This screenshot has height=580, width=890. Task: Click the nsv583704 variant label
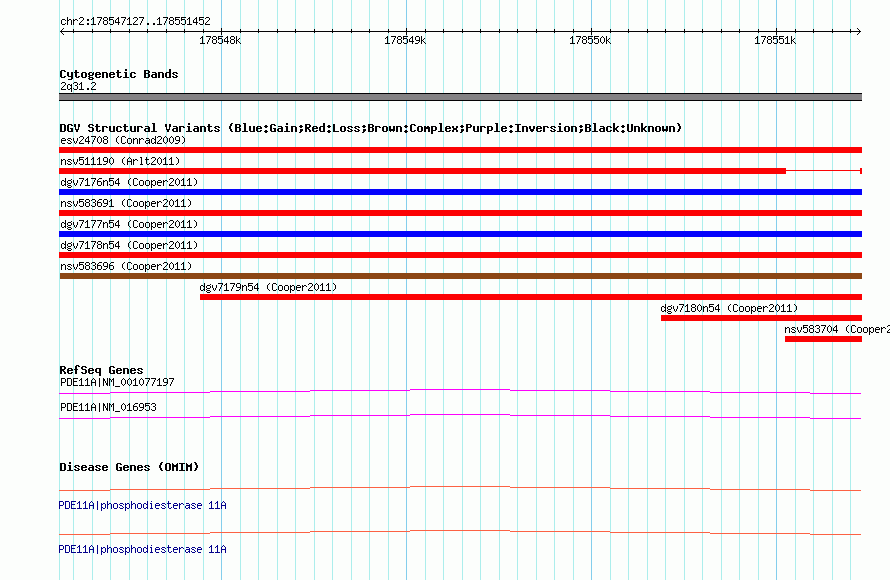(837, 329)
